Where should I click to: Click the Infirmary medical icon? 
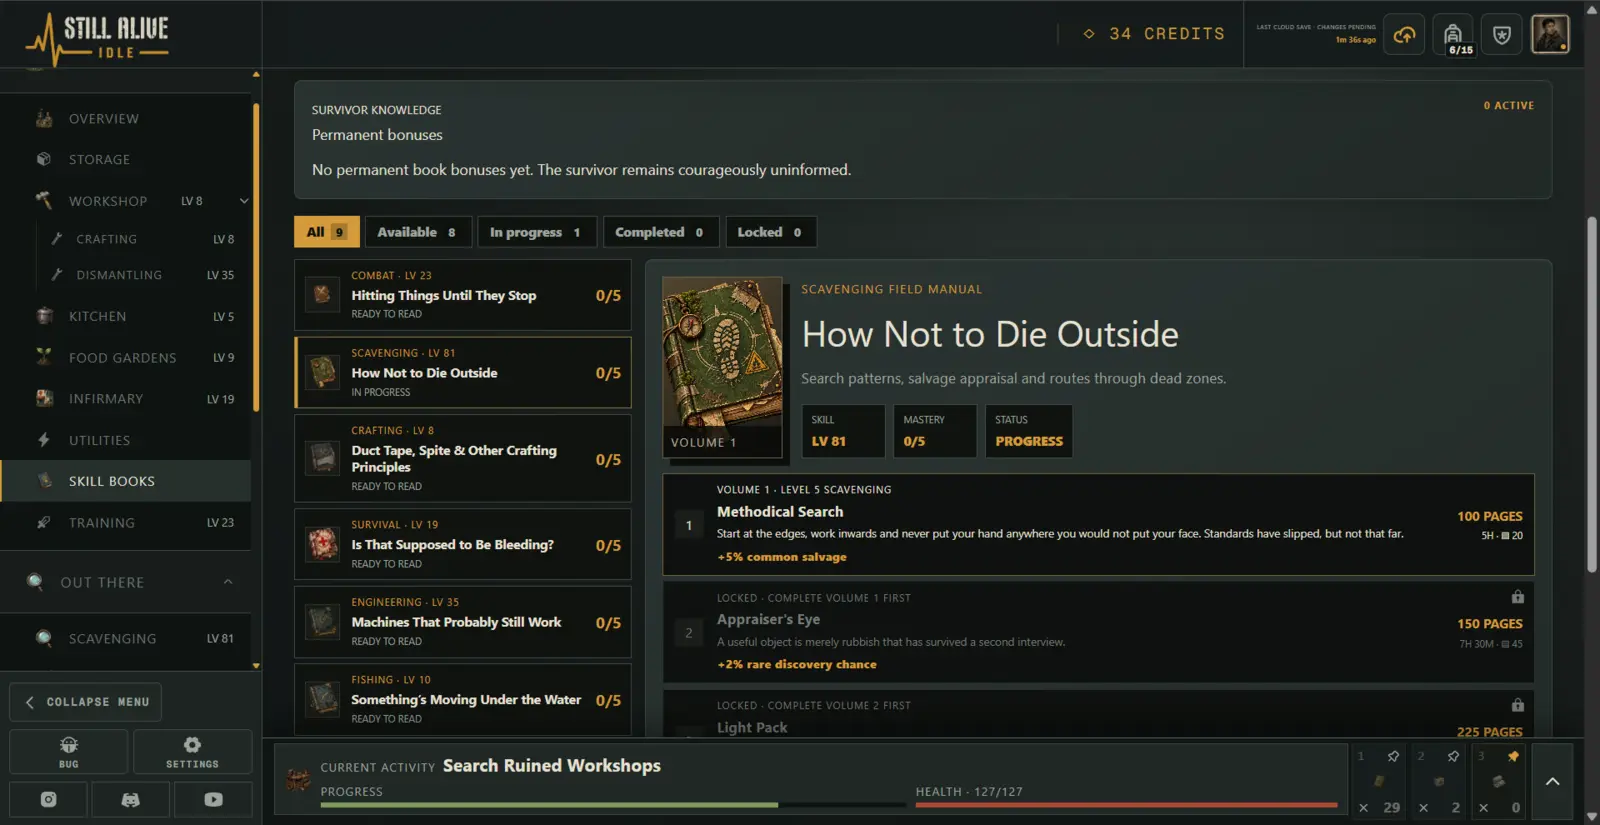(44, 398)
